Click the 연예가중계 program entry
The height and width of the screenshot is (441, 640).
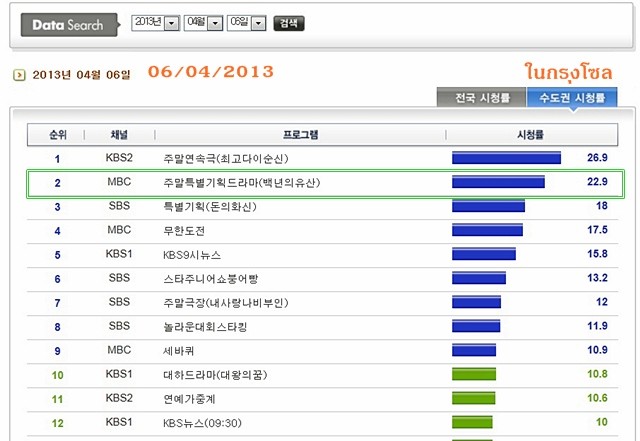pyautogui.click(x=189, y=399)
